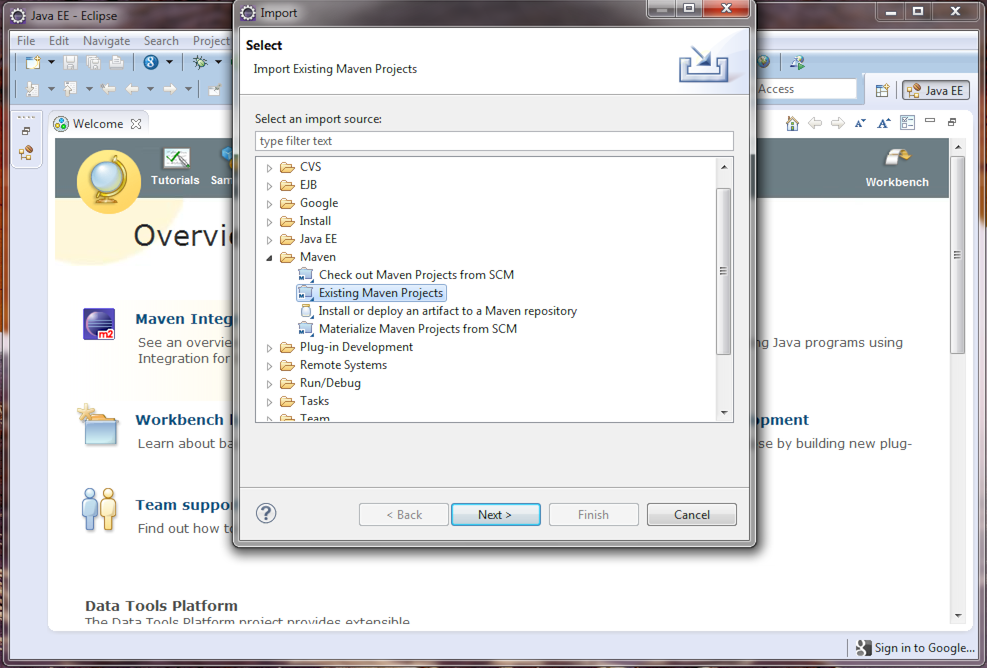Expand the Run/Debug folder
The height and width of the screenshot is (668, 987).
269,384
